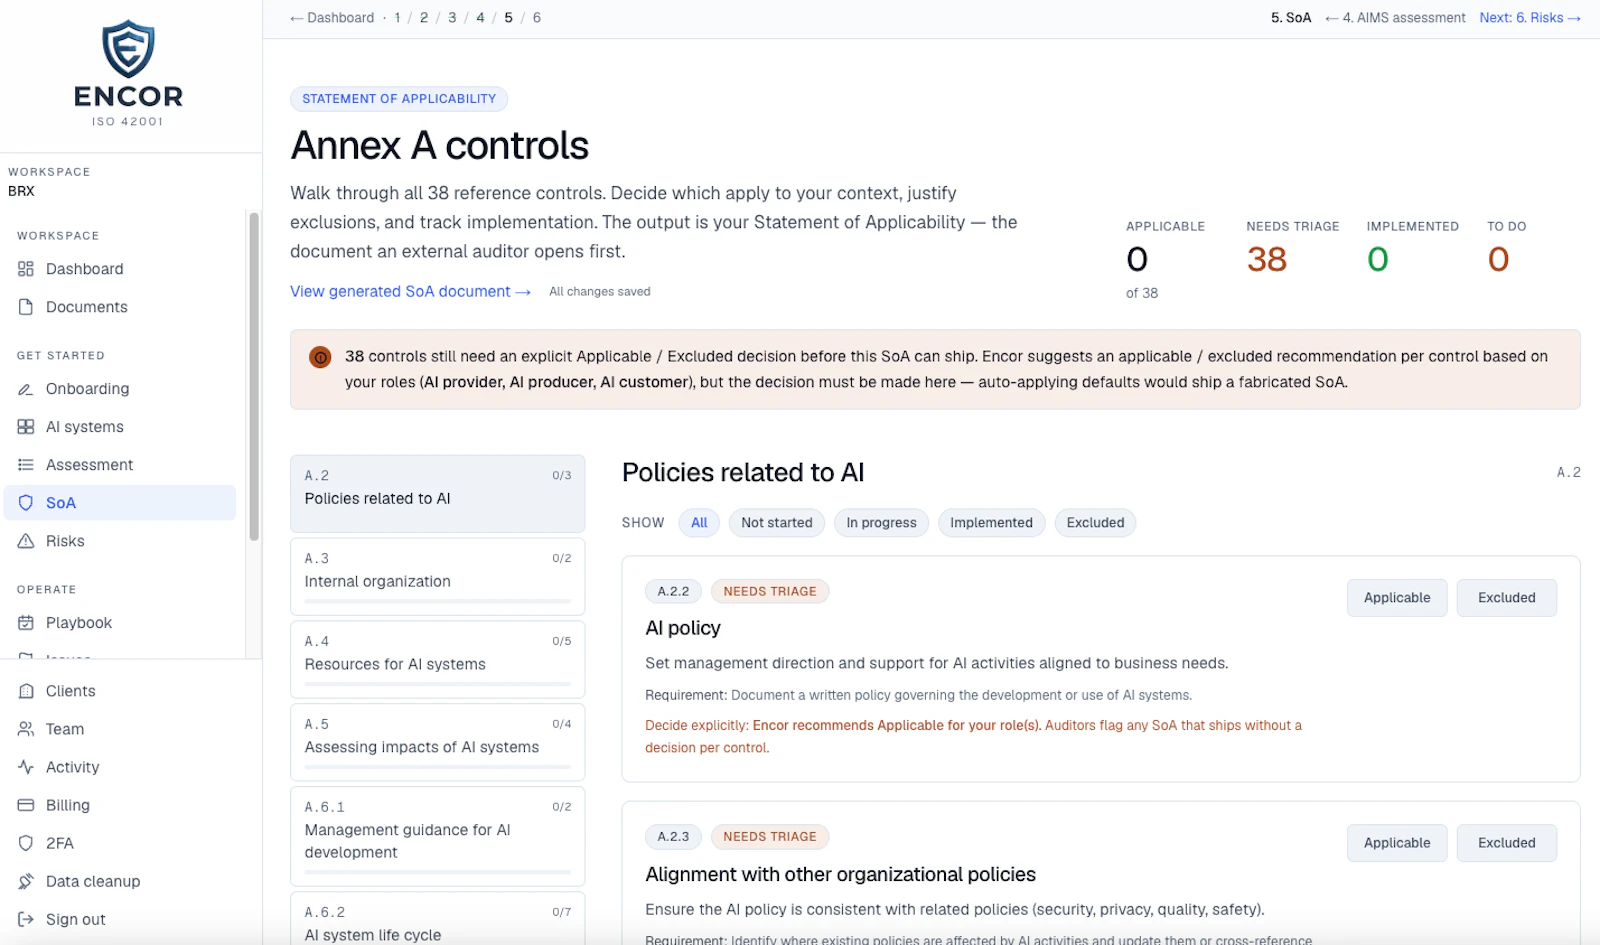The width and height of the screenshot is (1600, 945).
Task: Click the Data cleanup broom icon
Action: 26,881
